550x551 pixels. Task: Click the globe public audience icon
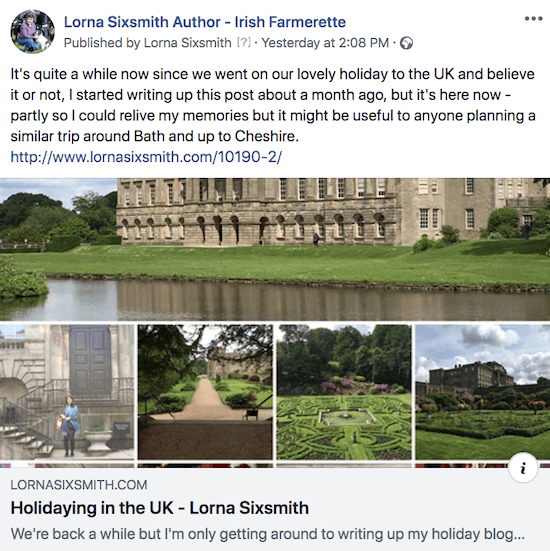(x=406, y=43)
